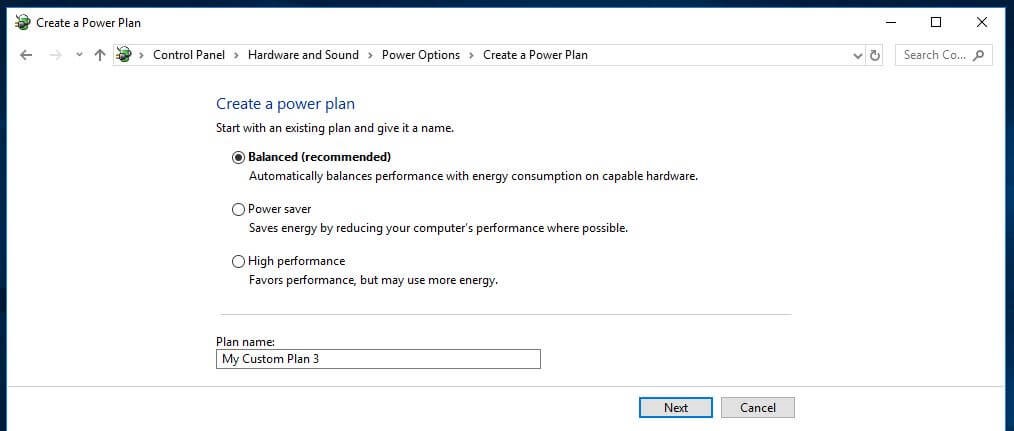Expand chevron after Hardware and Sound breadcrumb

point(370,55)
